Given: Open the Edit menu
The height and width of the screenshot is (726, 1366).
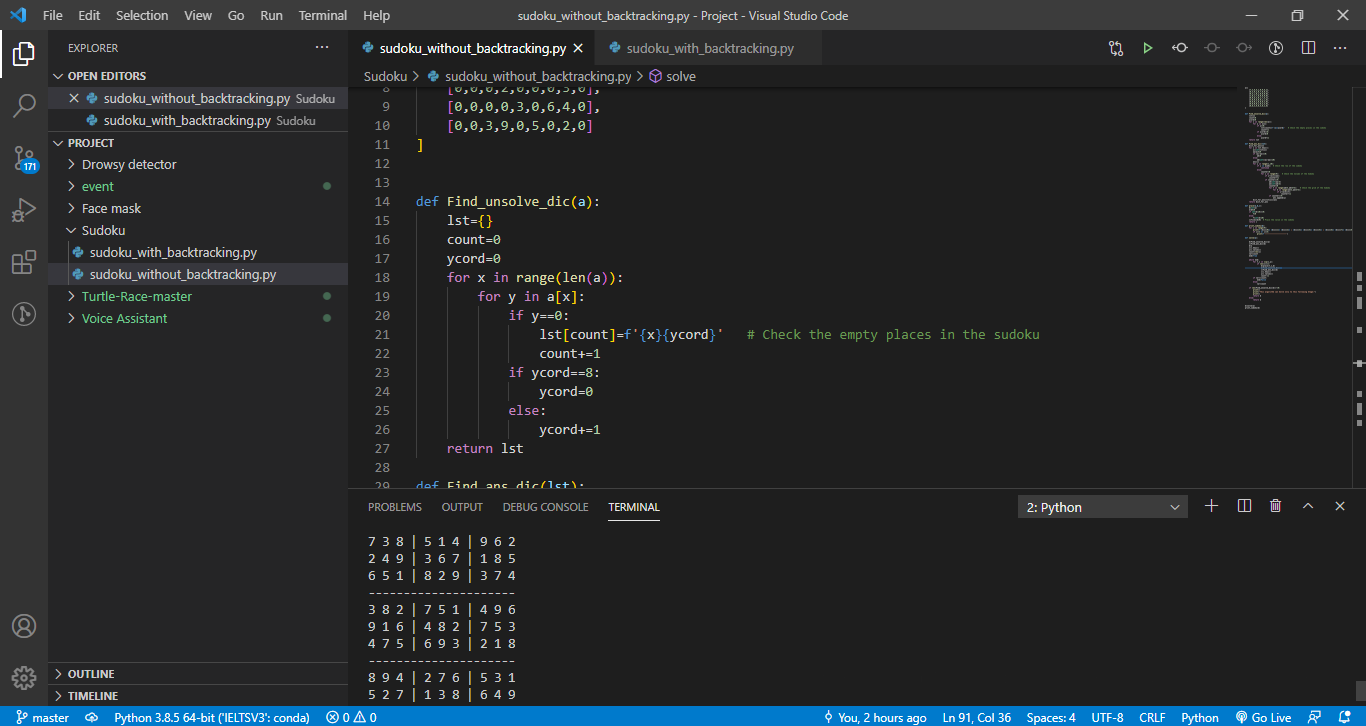Looking at the screenshot, I should [x=89, y=15].
